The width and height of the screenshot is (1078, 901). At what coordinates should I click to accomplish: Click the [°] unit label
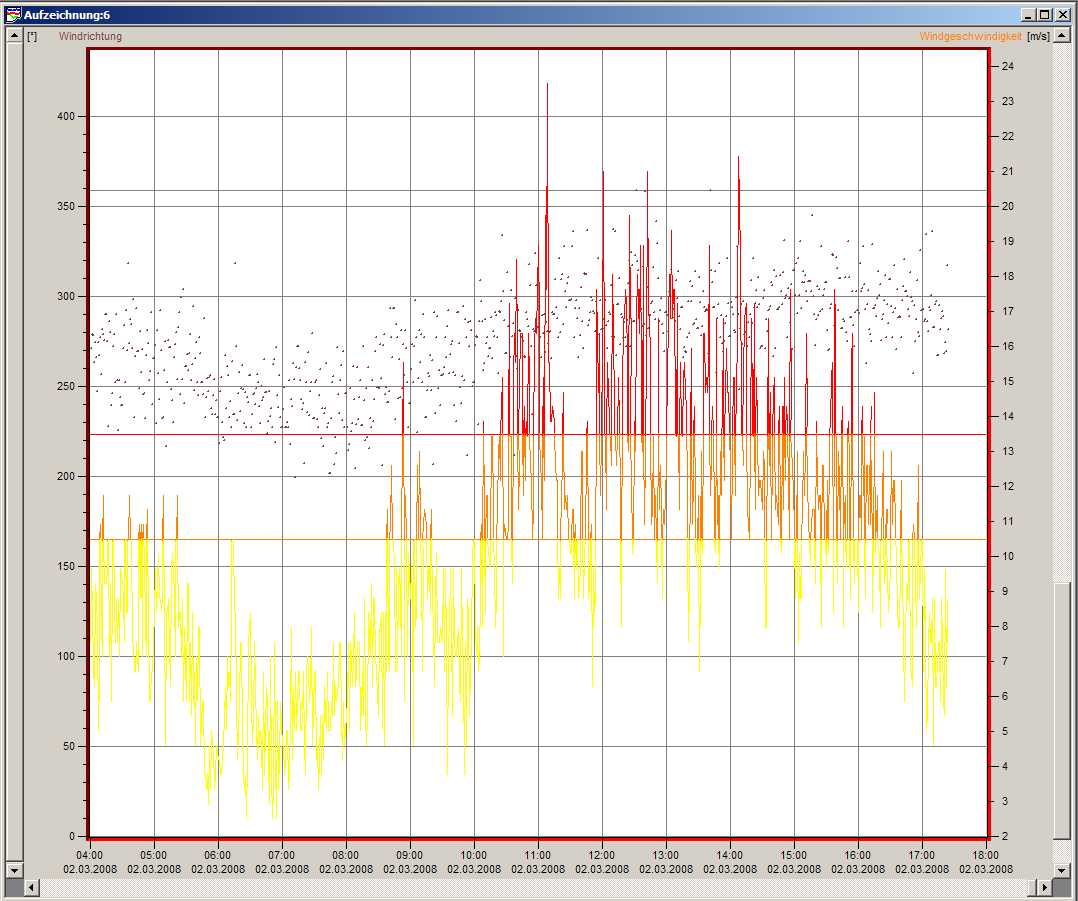pos(32,36)
